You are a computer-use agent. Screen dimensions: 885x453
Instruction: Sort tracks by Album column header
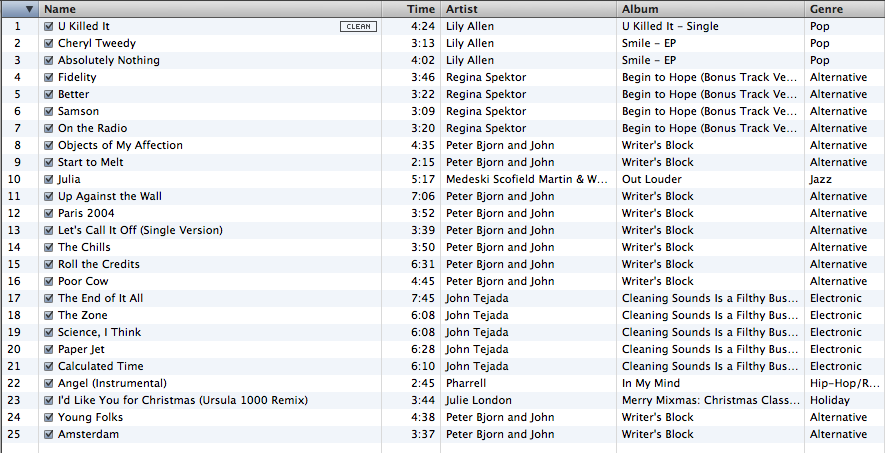click(711, 9)
